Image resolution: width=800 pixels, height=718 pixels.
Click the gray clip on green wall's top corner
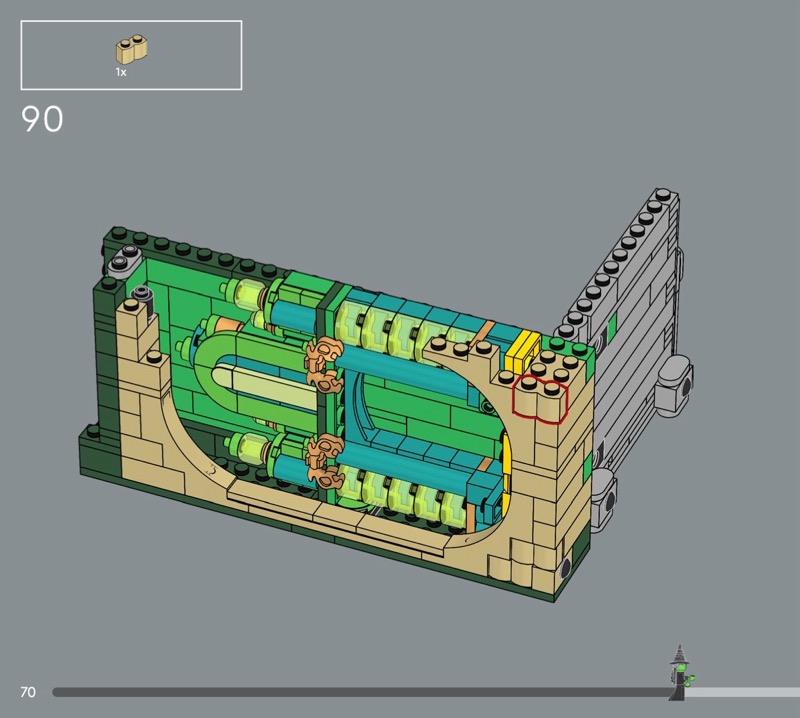pos(124,261)
